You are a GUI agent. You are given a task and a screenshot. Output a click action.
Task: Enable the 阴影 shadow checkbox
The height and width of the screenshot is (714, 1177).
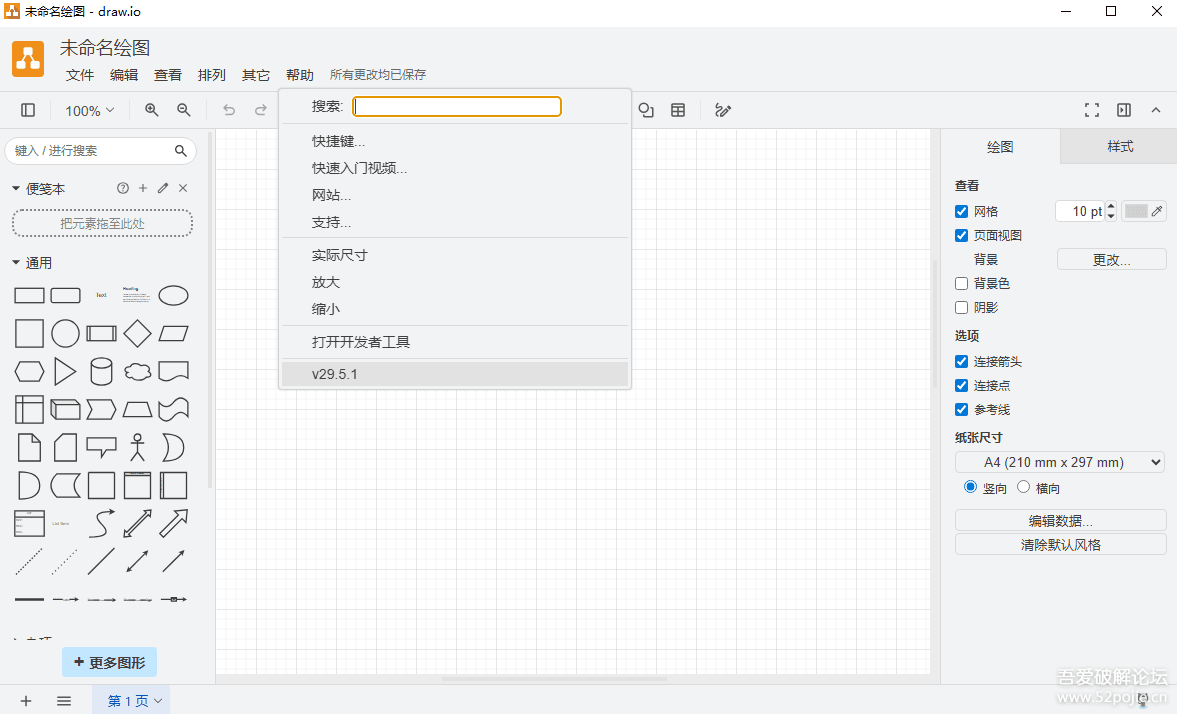click(x=962, y=308)
